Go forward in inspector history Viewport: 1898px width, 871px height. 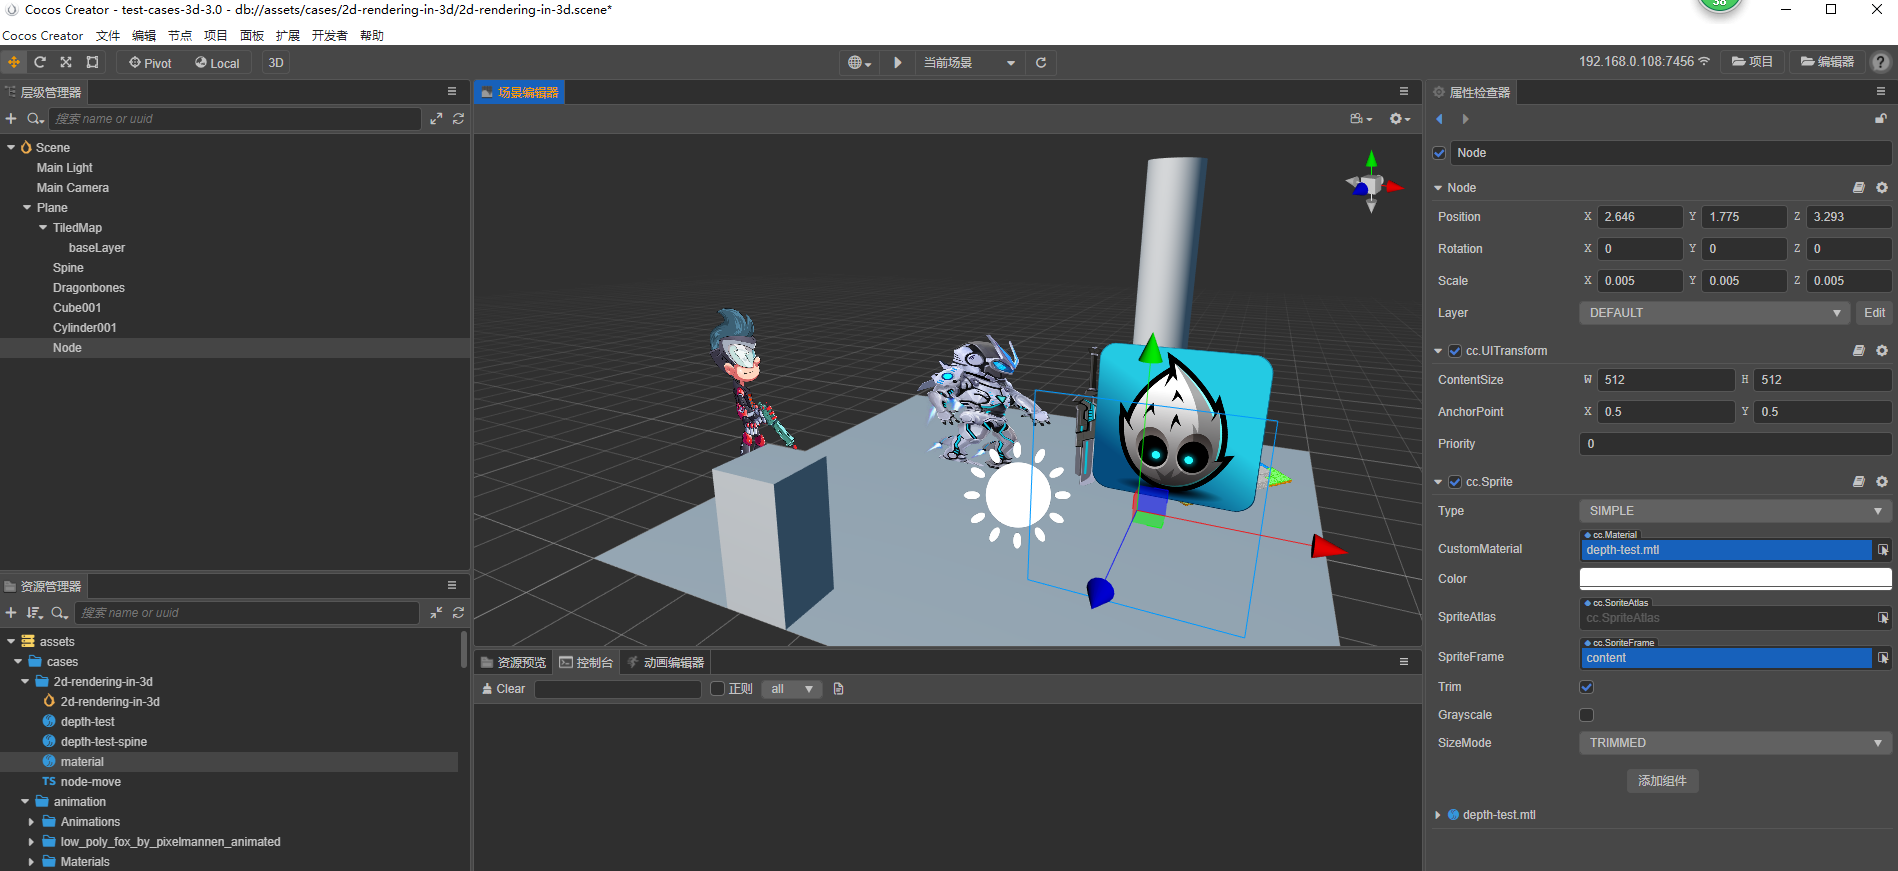[1465, 119]
